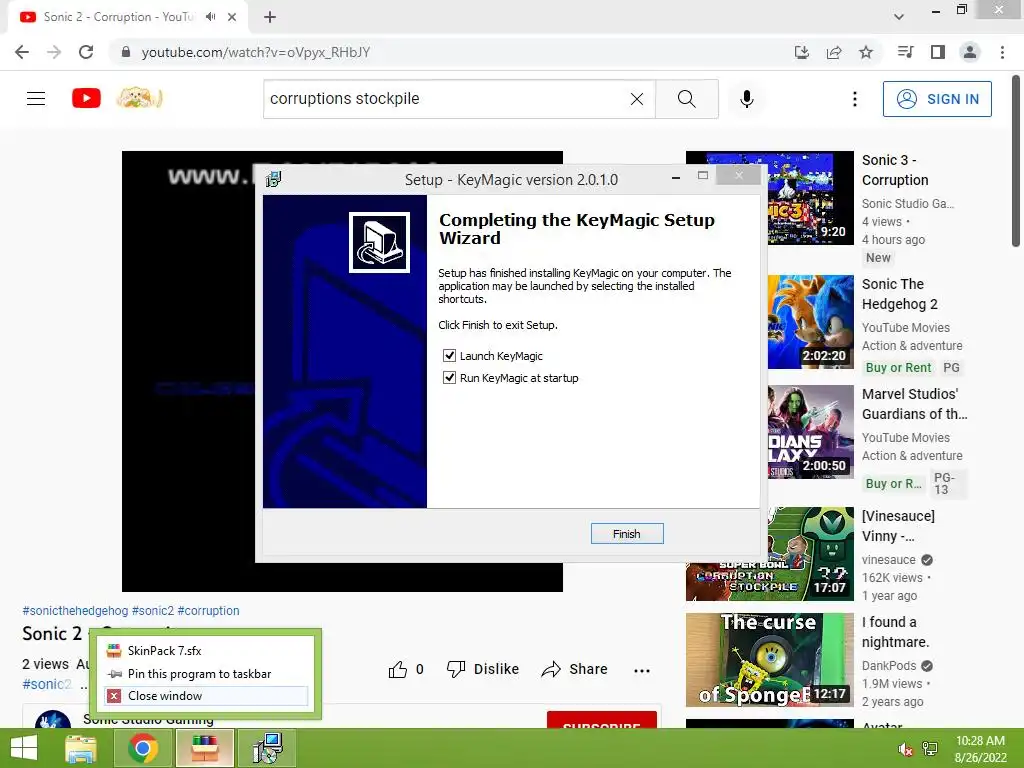The width and height of the screenshot is (1024, 768).
Task: Go back to previous page in Chrome
Action: click(22, 52)
